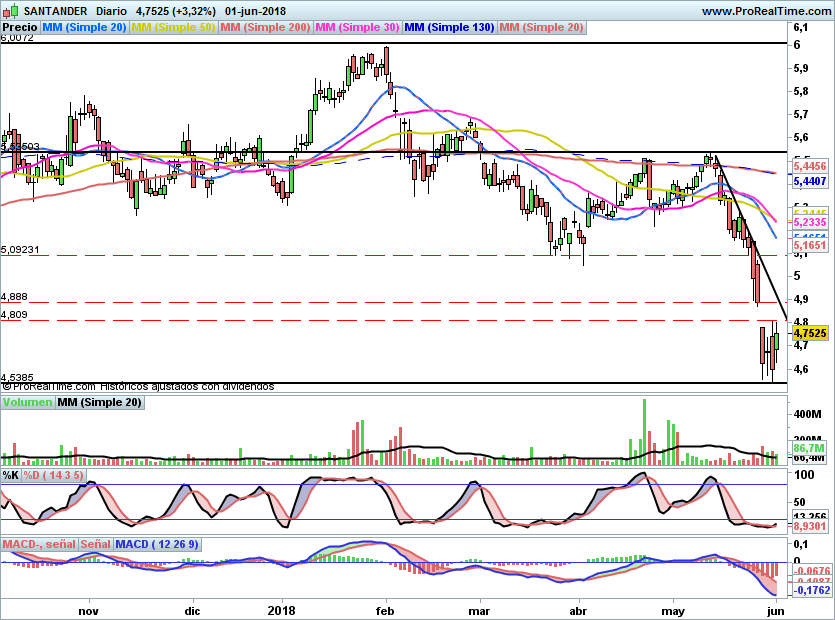Click the 5,4407 moving average value tag
This screenshot has height=620, width=835.
point(810,182)
